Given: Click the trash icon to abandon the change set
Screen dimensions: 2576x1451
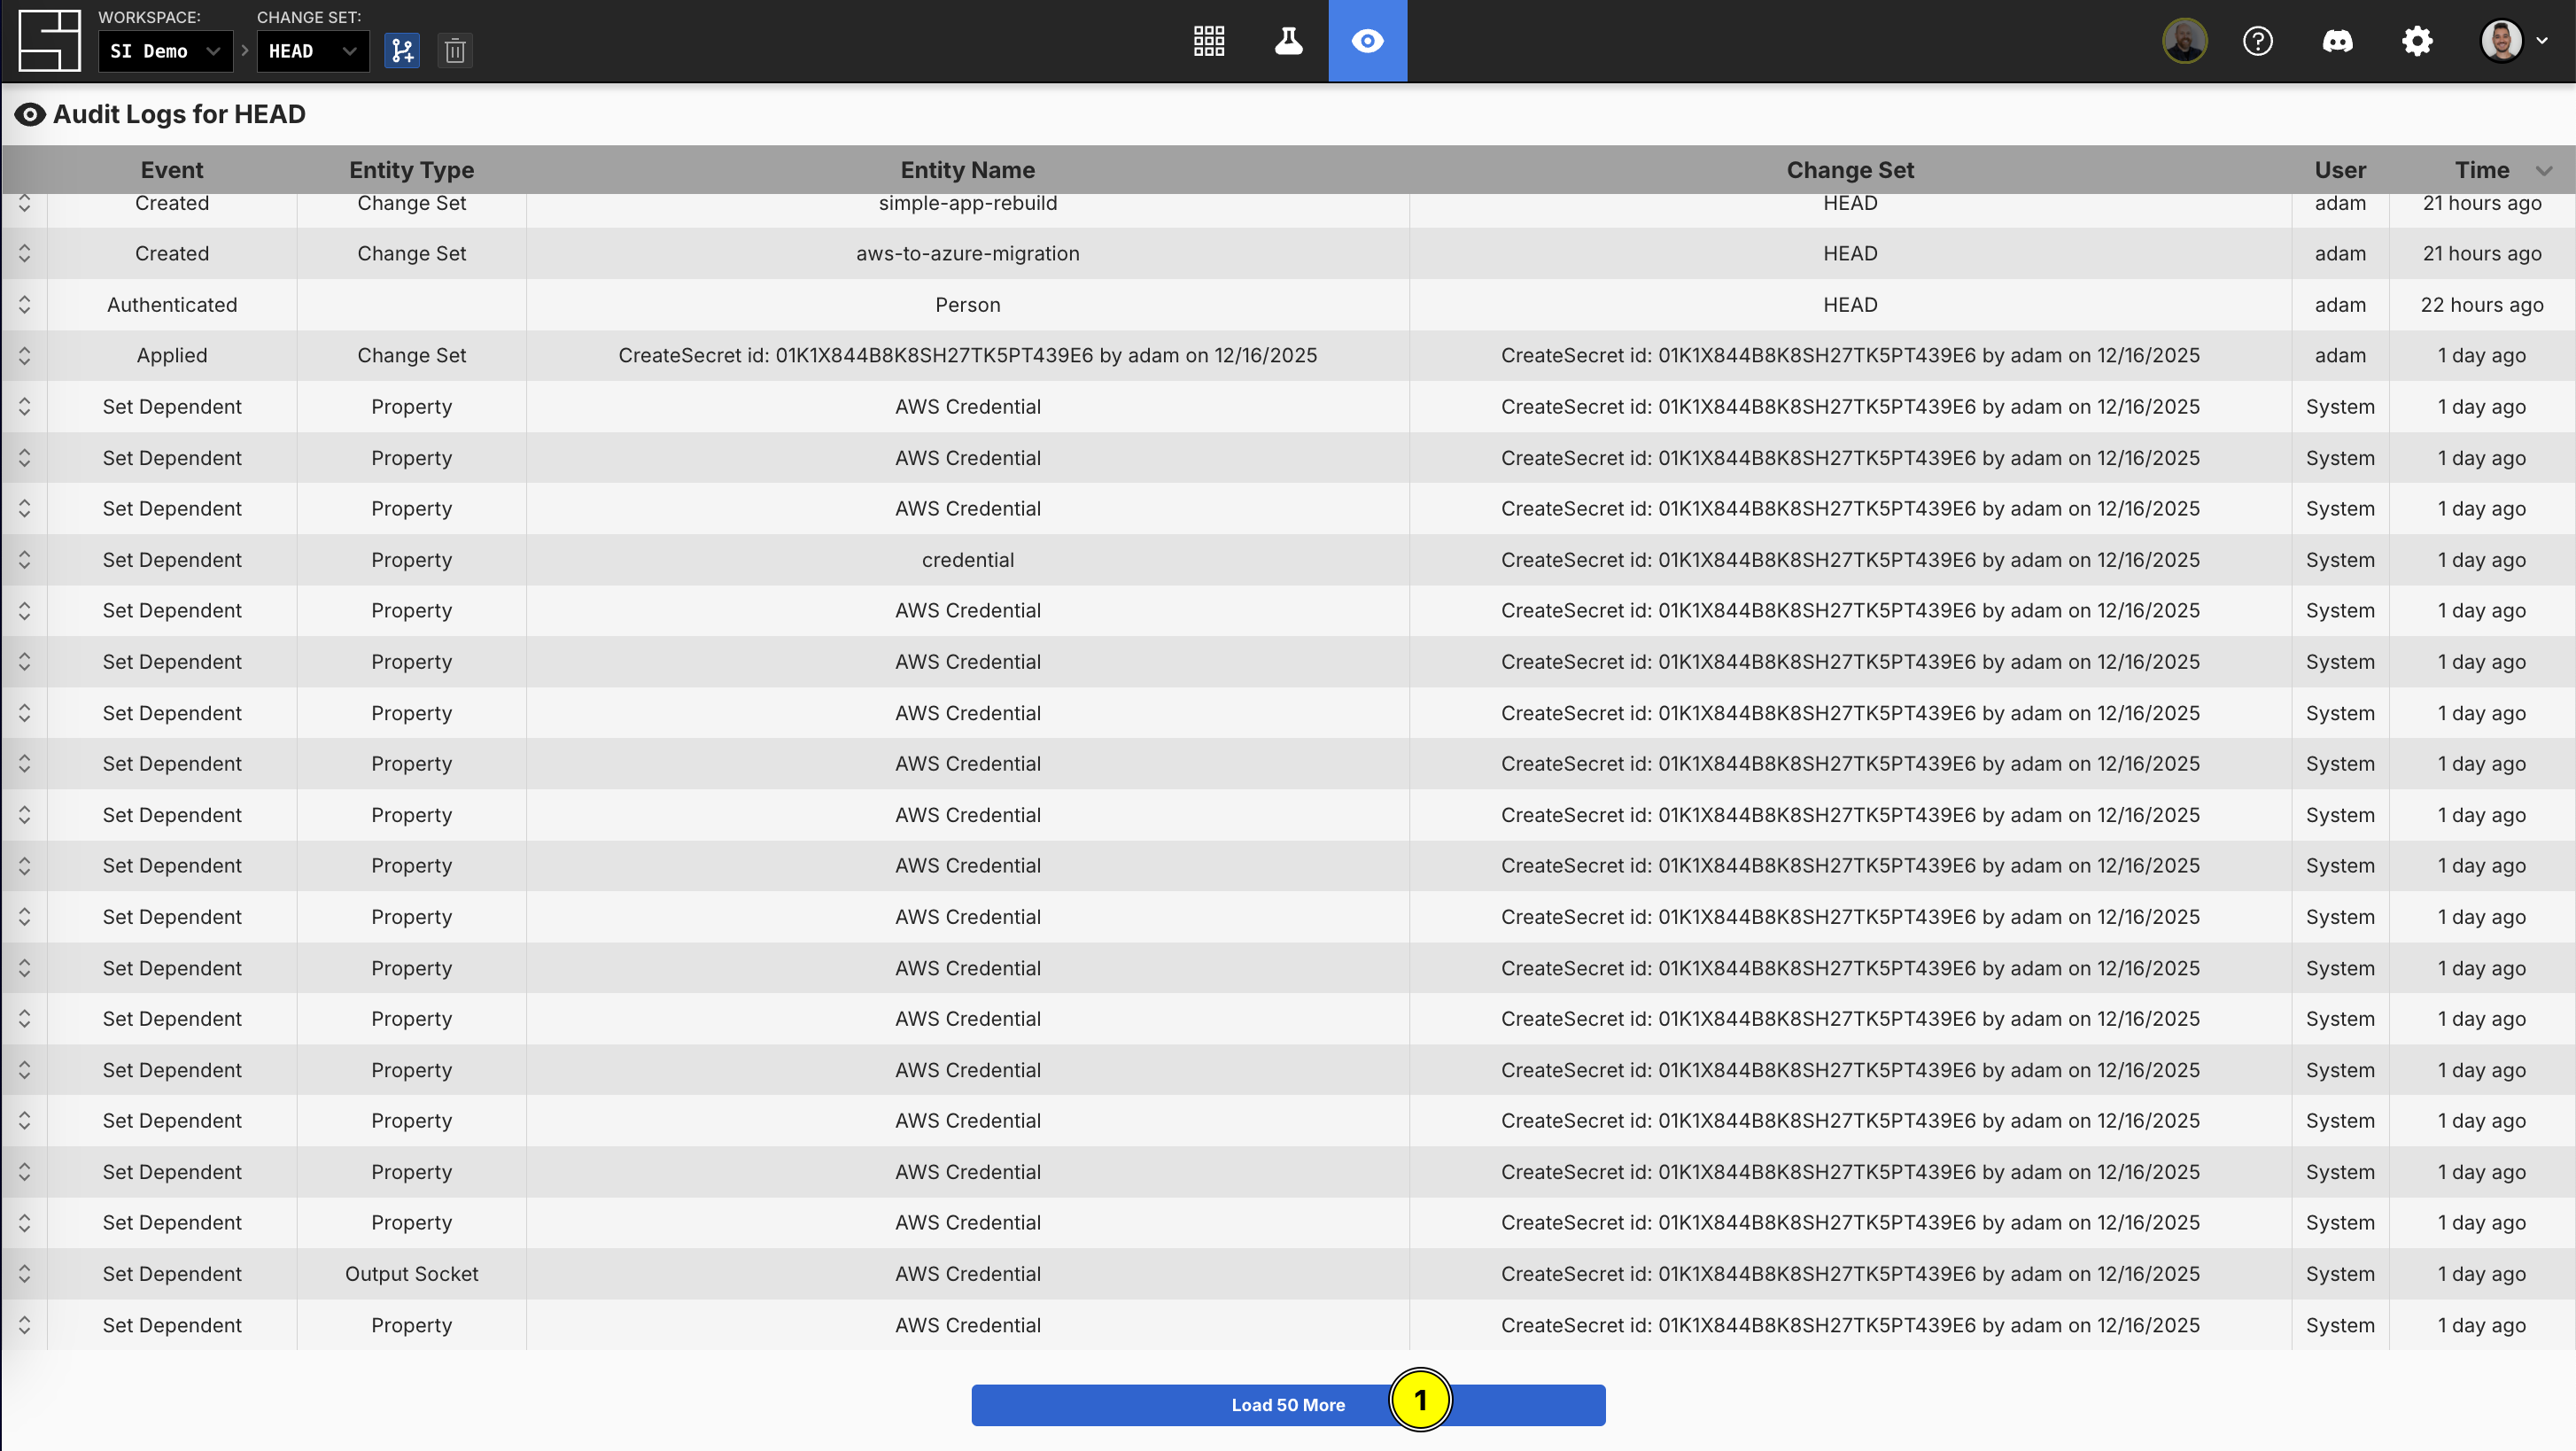Looking at the screenshot, I should [x=455, y=51].
